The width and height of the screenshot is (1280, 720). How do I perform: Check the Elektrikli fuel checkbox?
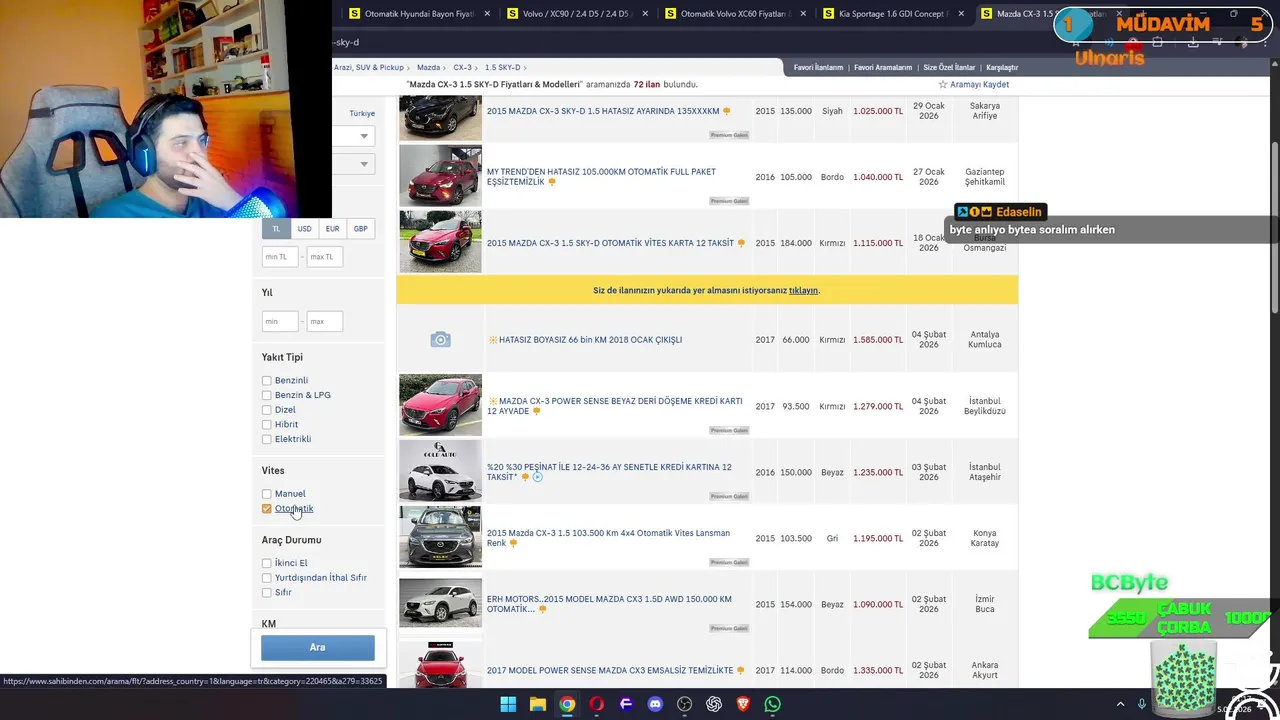pyautogui.click(x=267, y=439)
